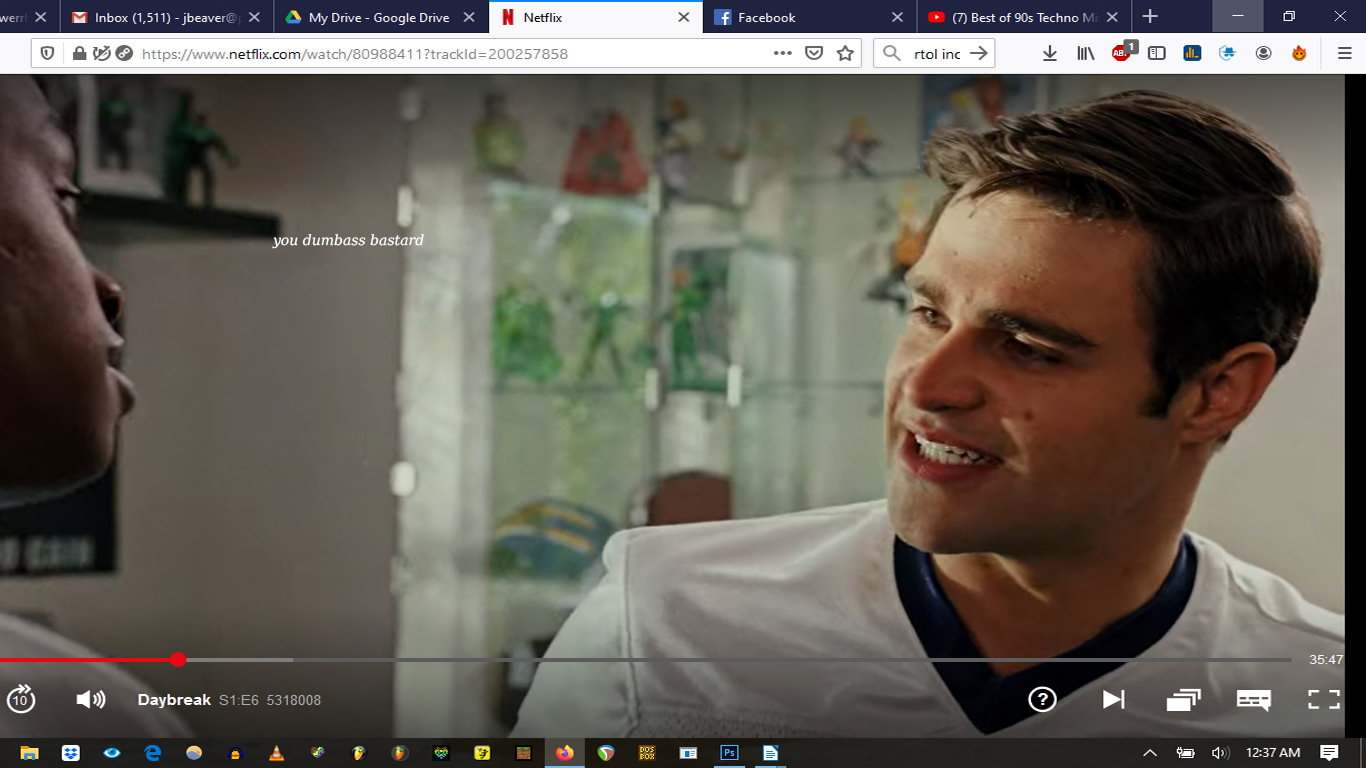Open page actions three-dot menu

point(783,53)
